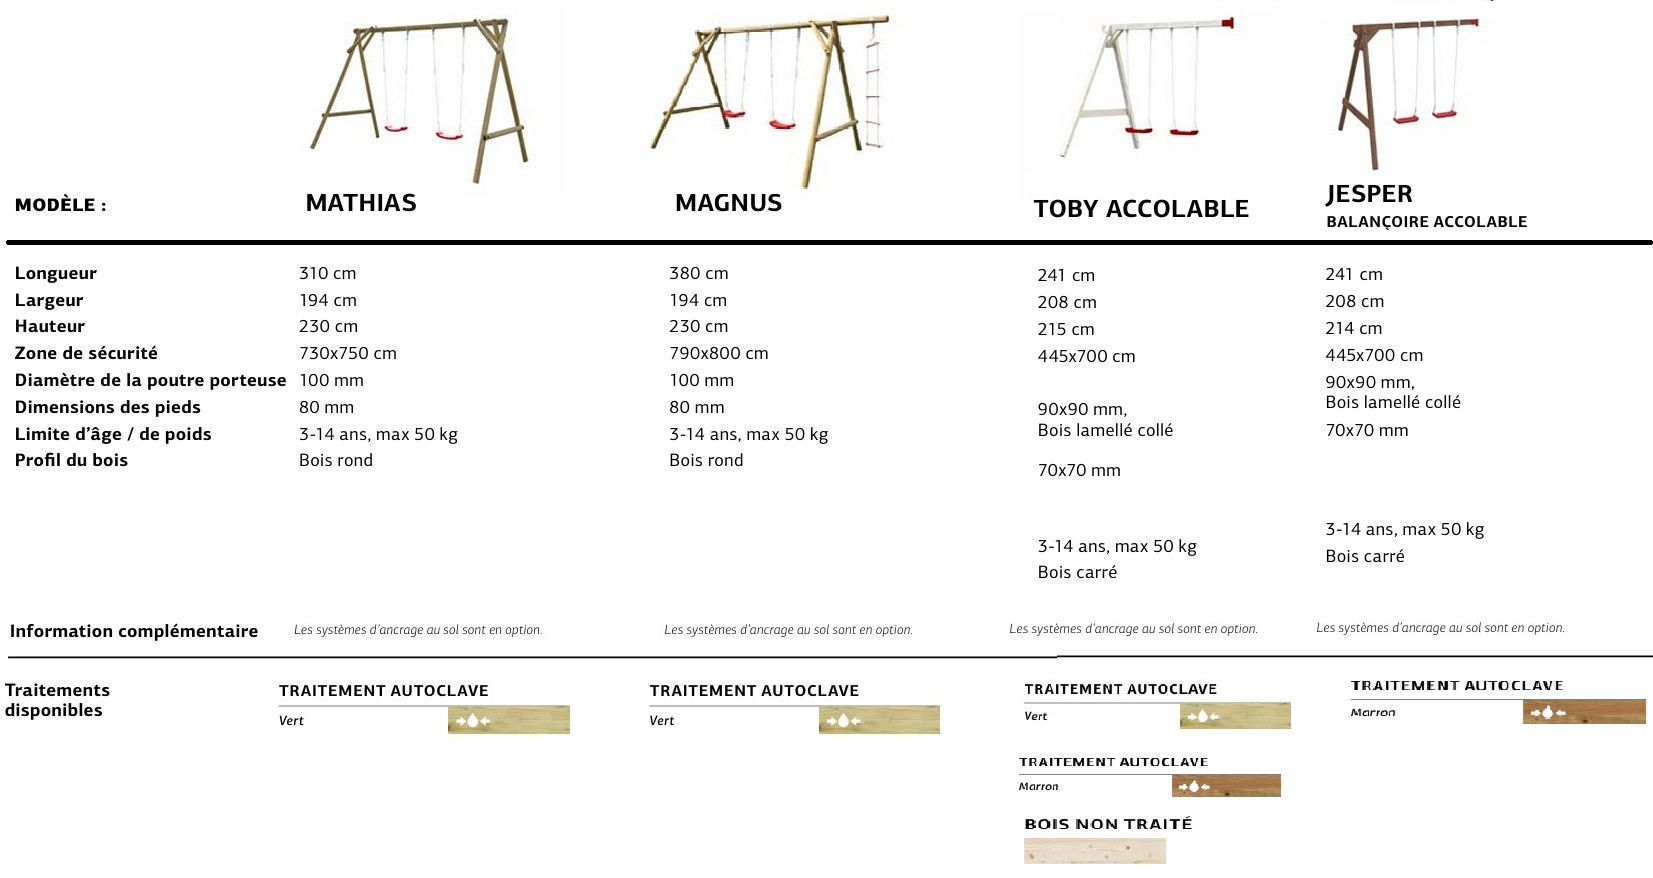Click the BOIS NON TRAITÉ heading
The image size is (1653, 878).
click(1108, 824)
